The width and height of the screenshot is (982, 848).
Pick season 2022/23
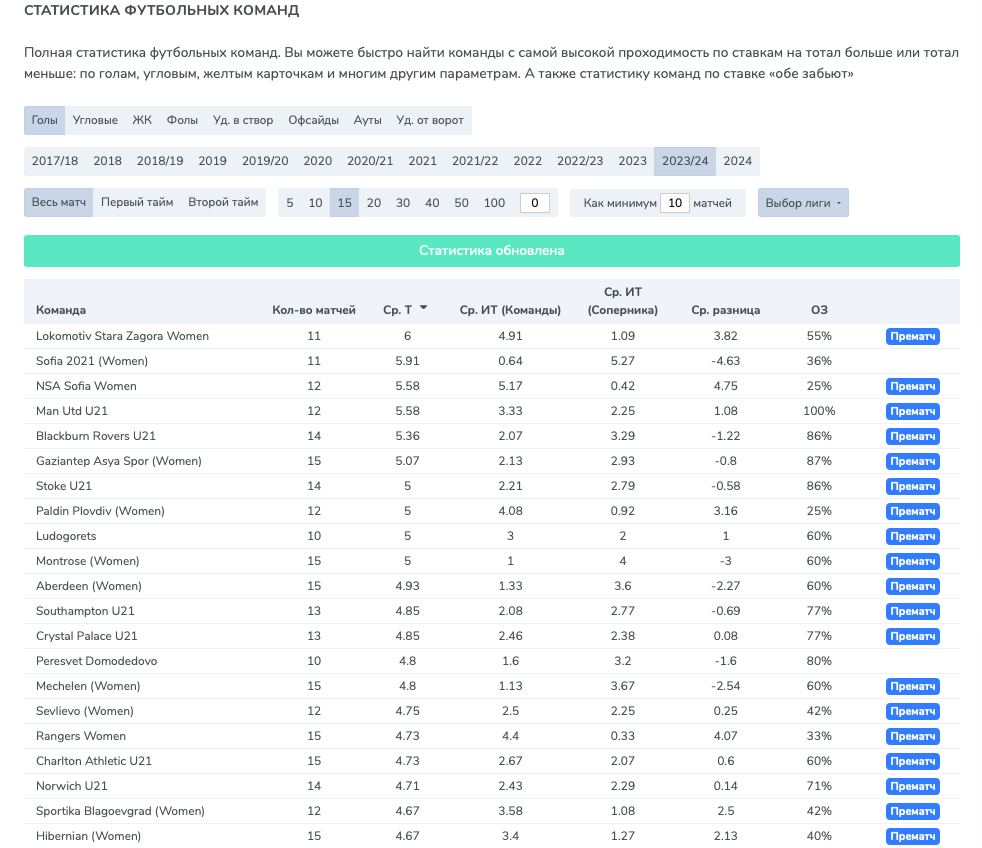[x=580, y=161]
